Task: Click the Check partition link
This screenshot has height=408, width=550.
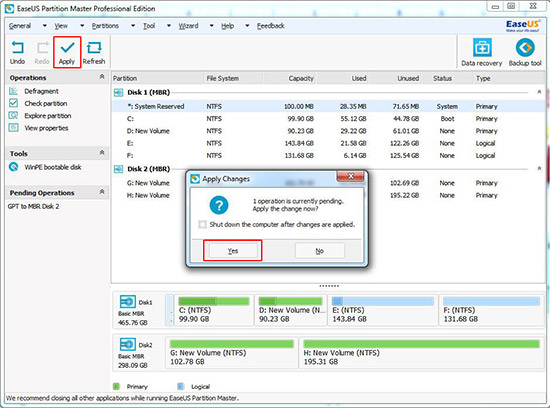Action: [46, 103]
